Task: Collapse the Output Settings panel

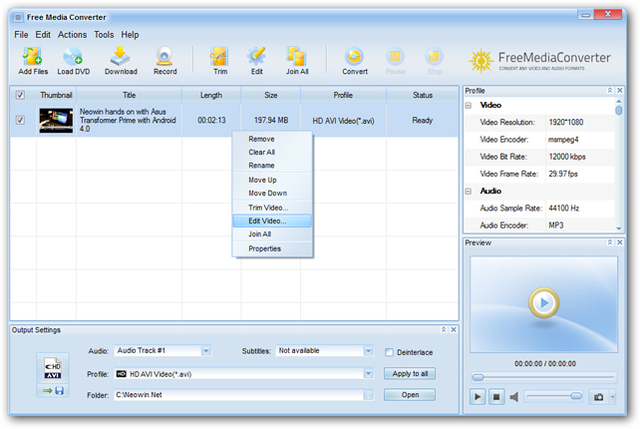Action: click(444, 329)
